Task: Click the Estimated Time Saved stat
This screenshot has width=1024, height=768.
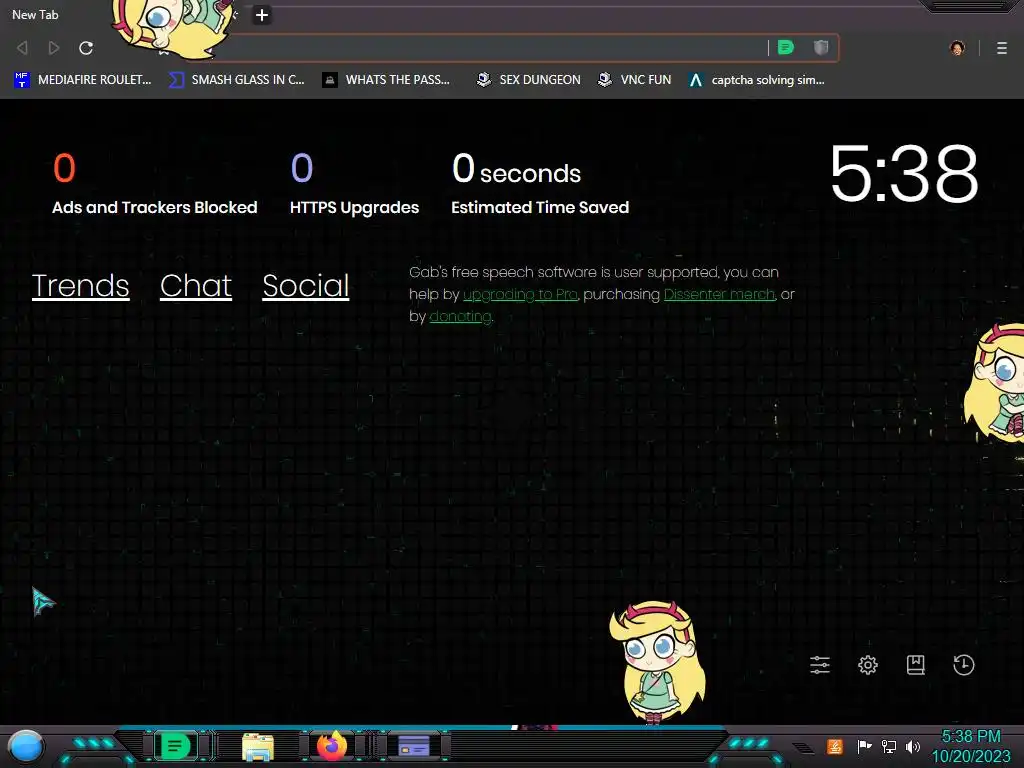Action: tap(540, 184)
